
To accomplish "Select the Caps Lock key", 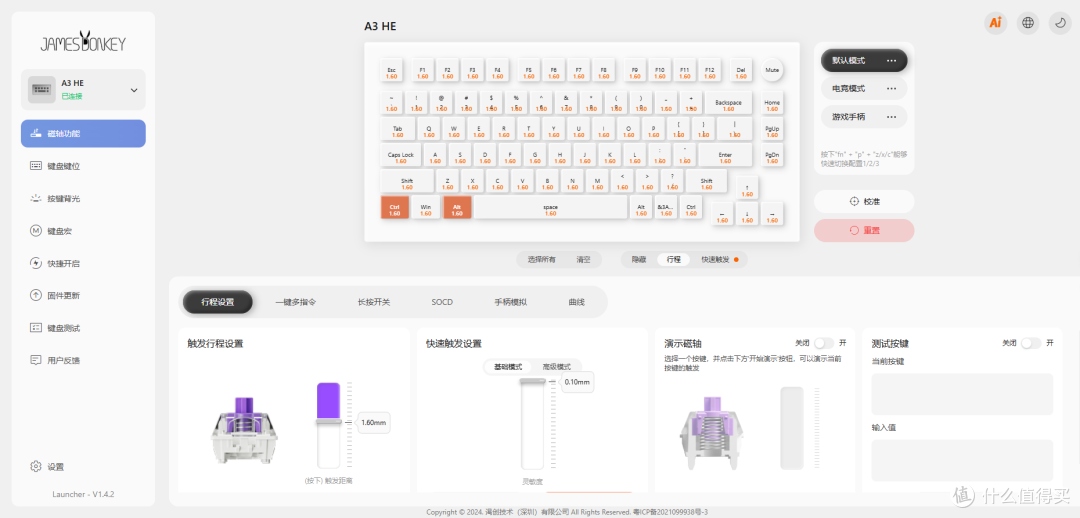I will [401, 156].
